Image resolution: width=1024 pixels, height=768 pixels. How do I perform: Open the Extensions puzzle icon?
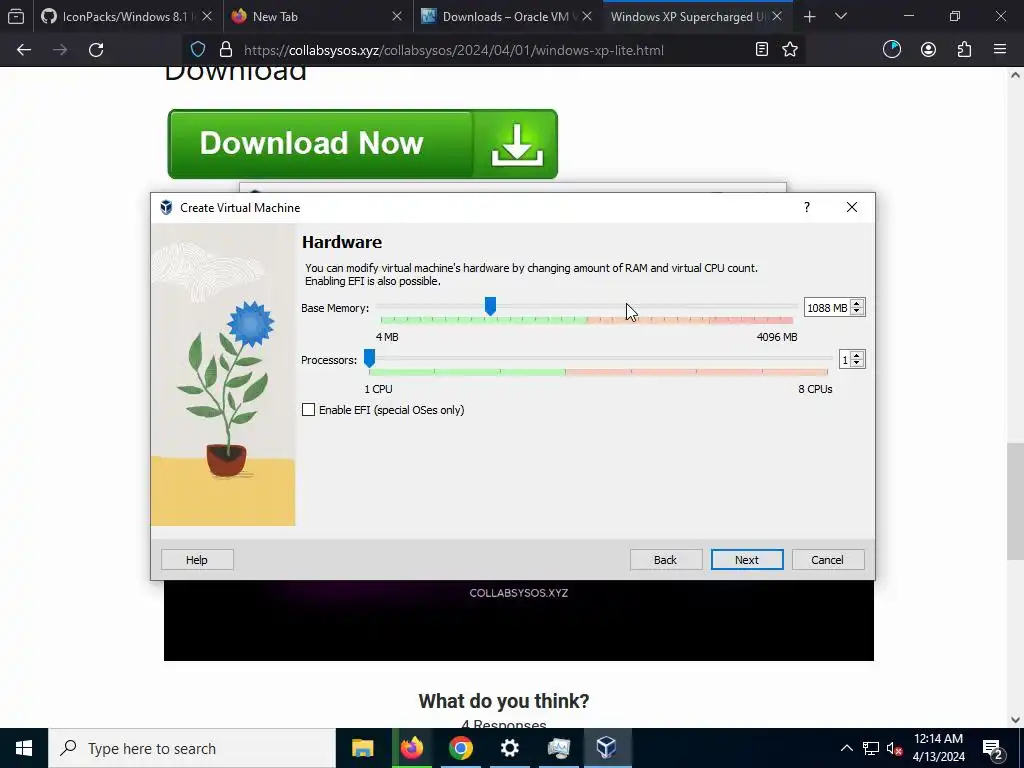coord(964,50)
